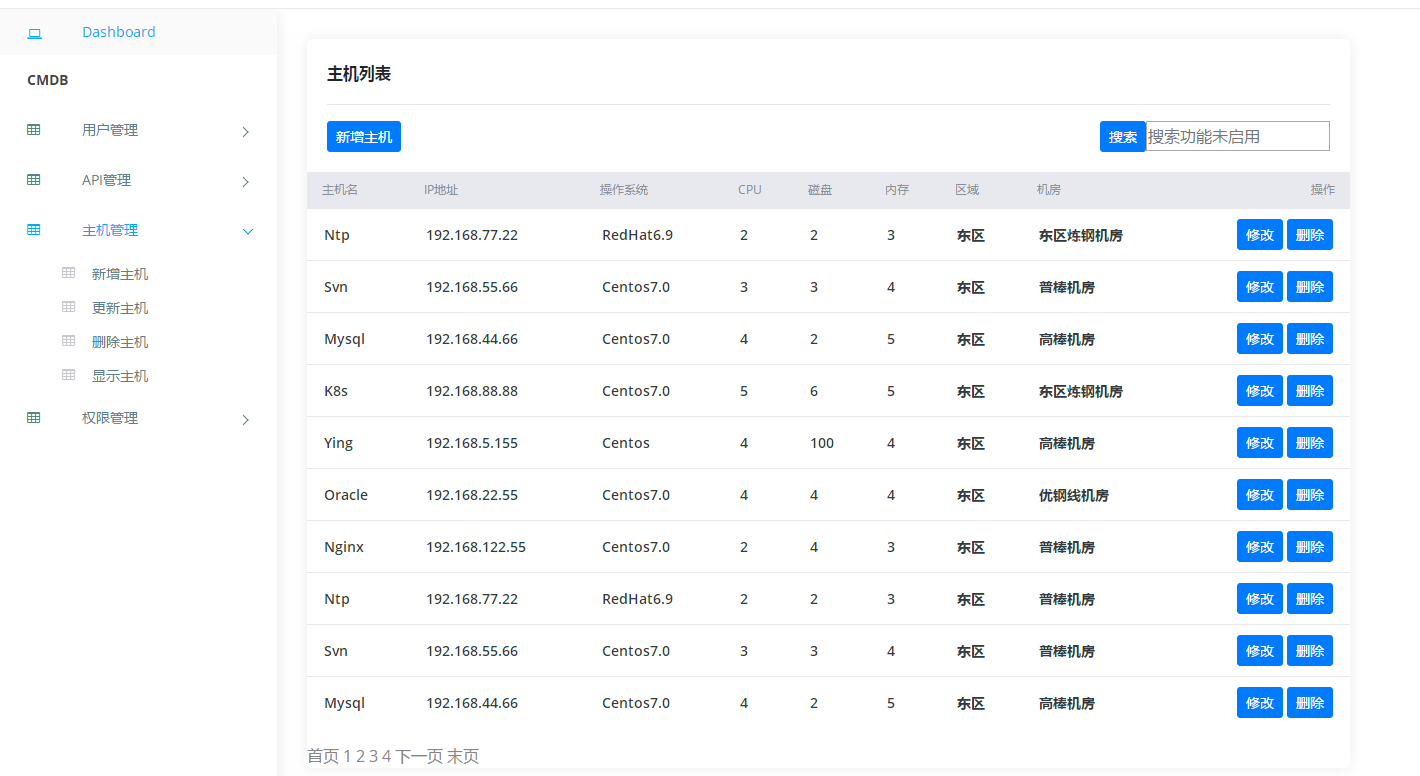
Task: Go to 下一页 in pagination
Action: coord(419,756)
